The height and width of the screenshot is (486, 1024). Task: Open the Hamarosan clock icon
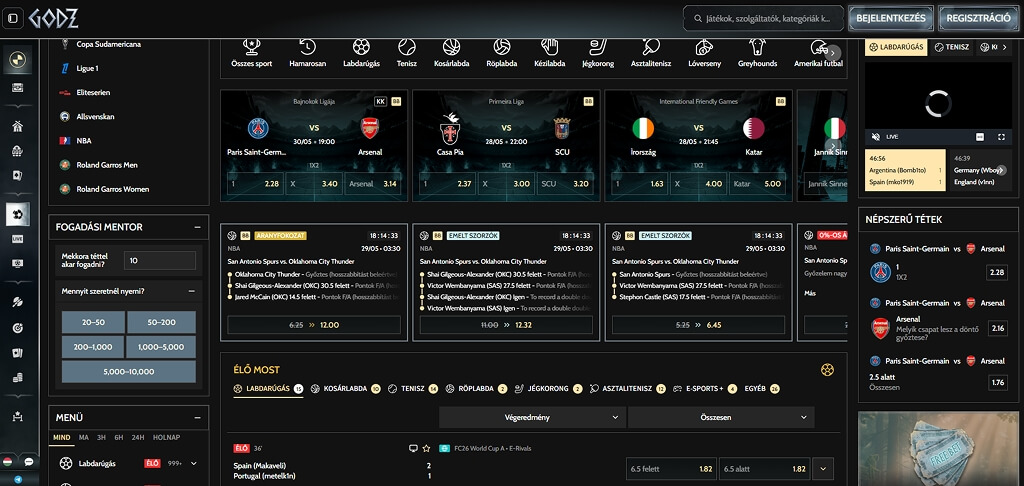coord(307,47)
